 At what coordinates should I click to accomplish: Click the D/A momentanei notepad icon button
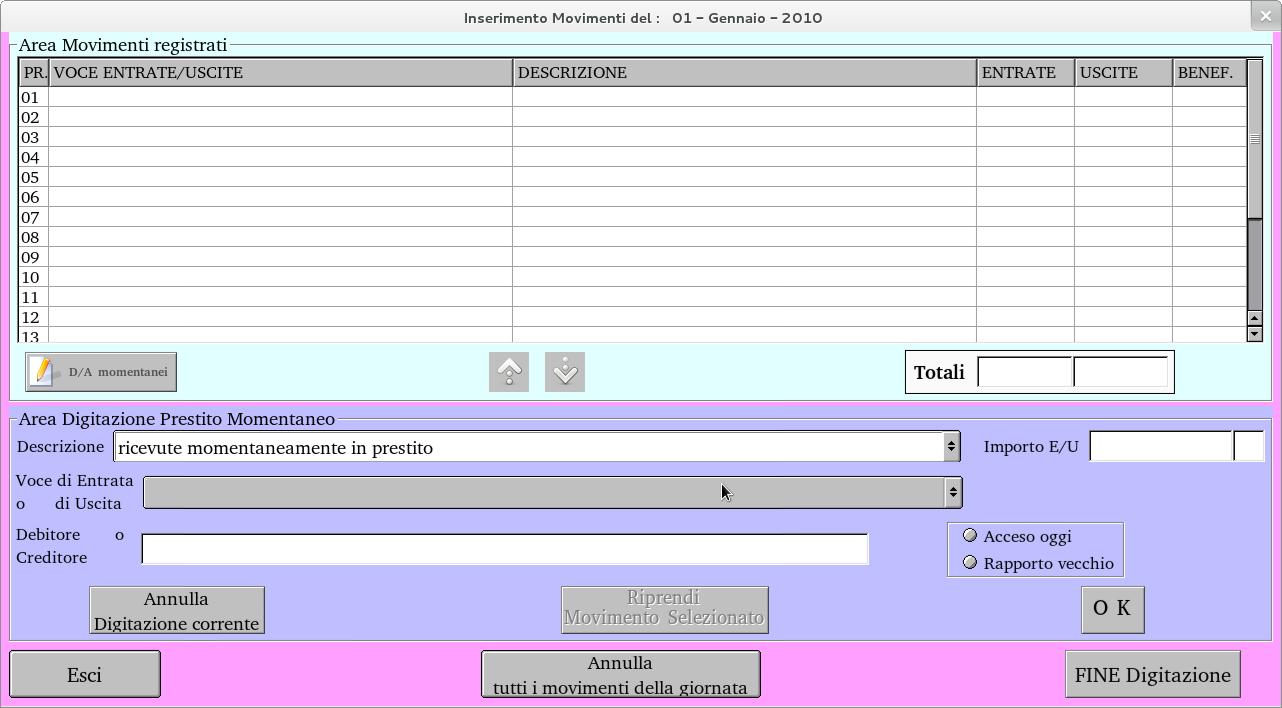(x=101, y=372)
